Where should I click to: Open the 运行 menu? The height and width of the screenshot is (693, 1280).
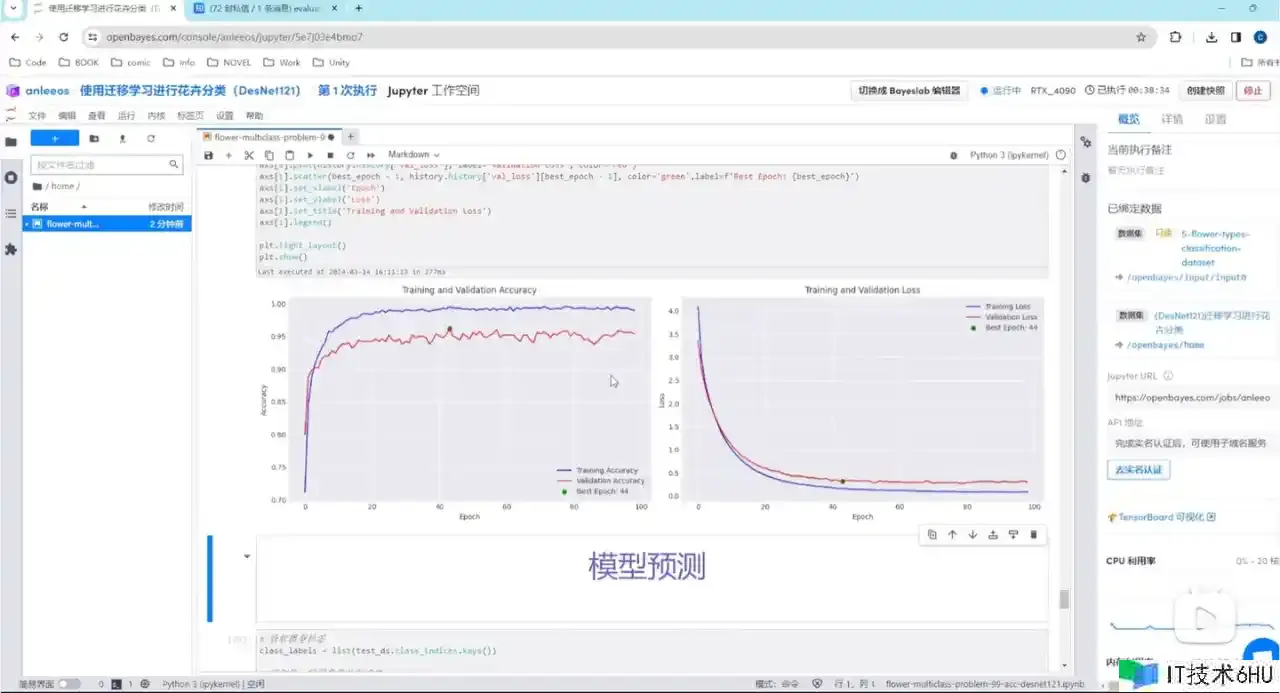tap(126, 116)
